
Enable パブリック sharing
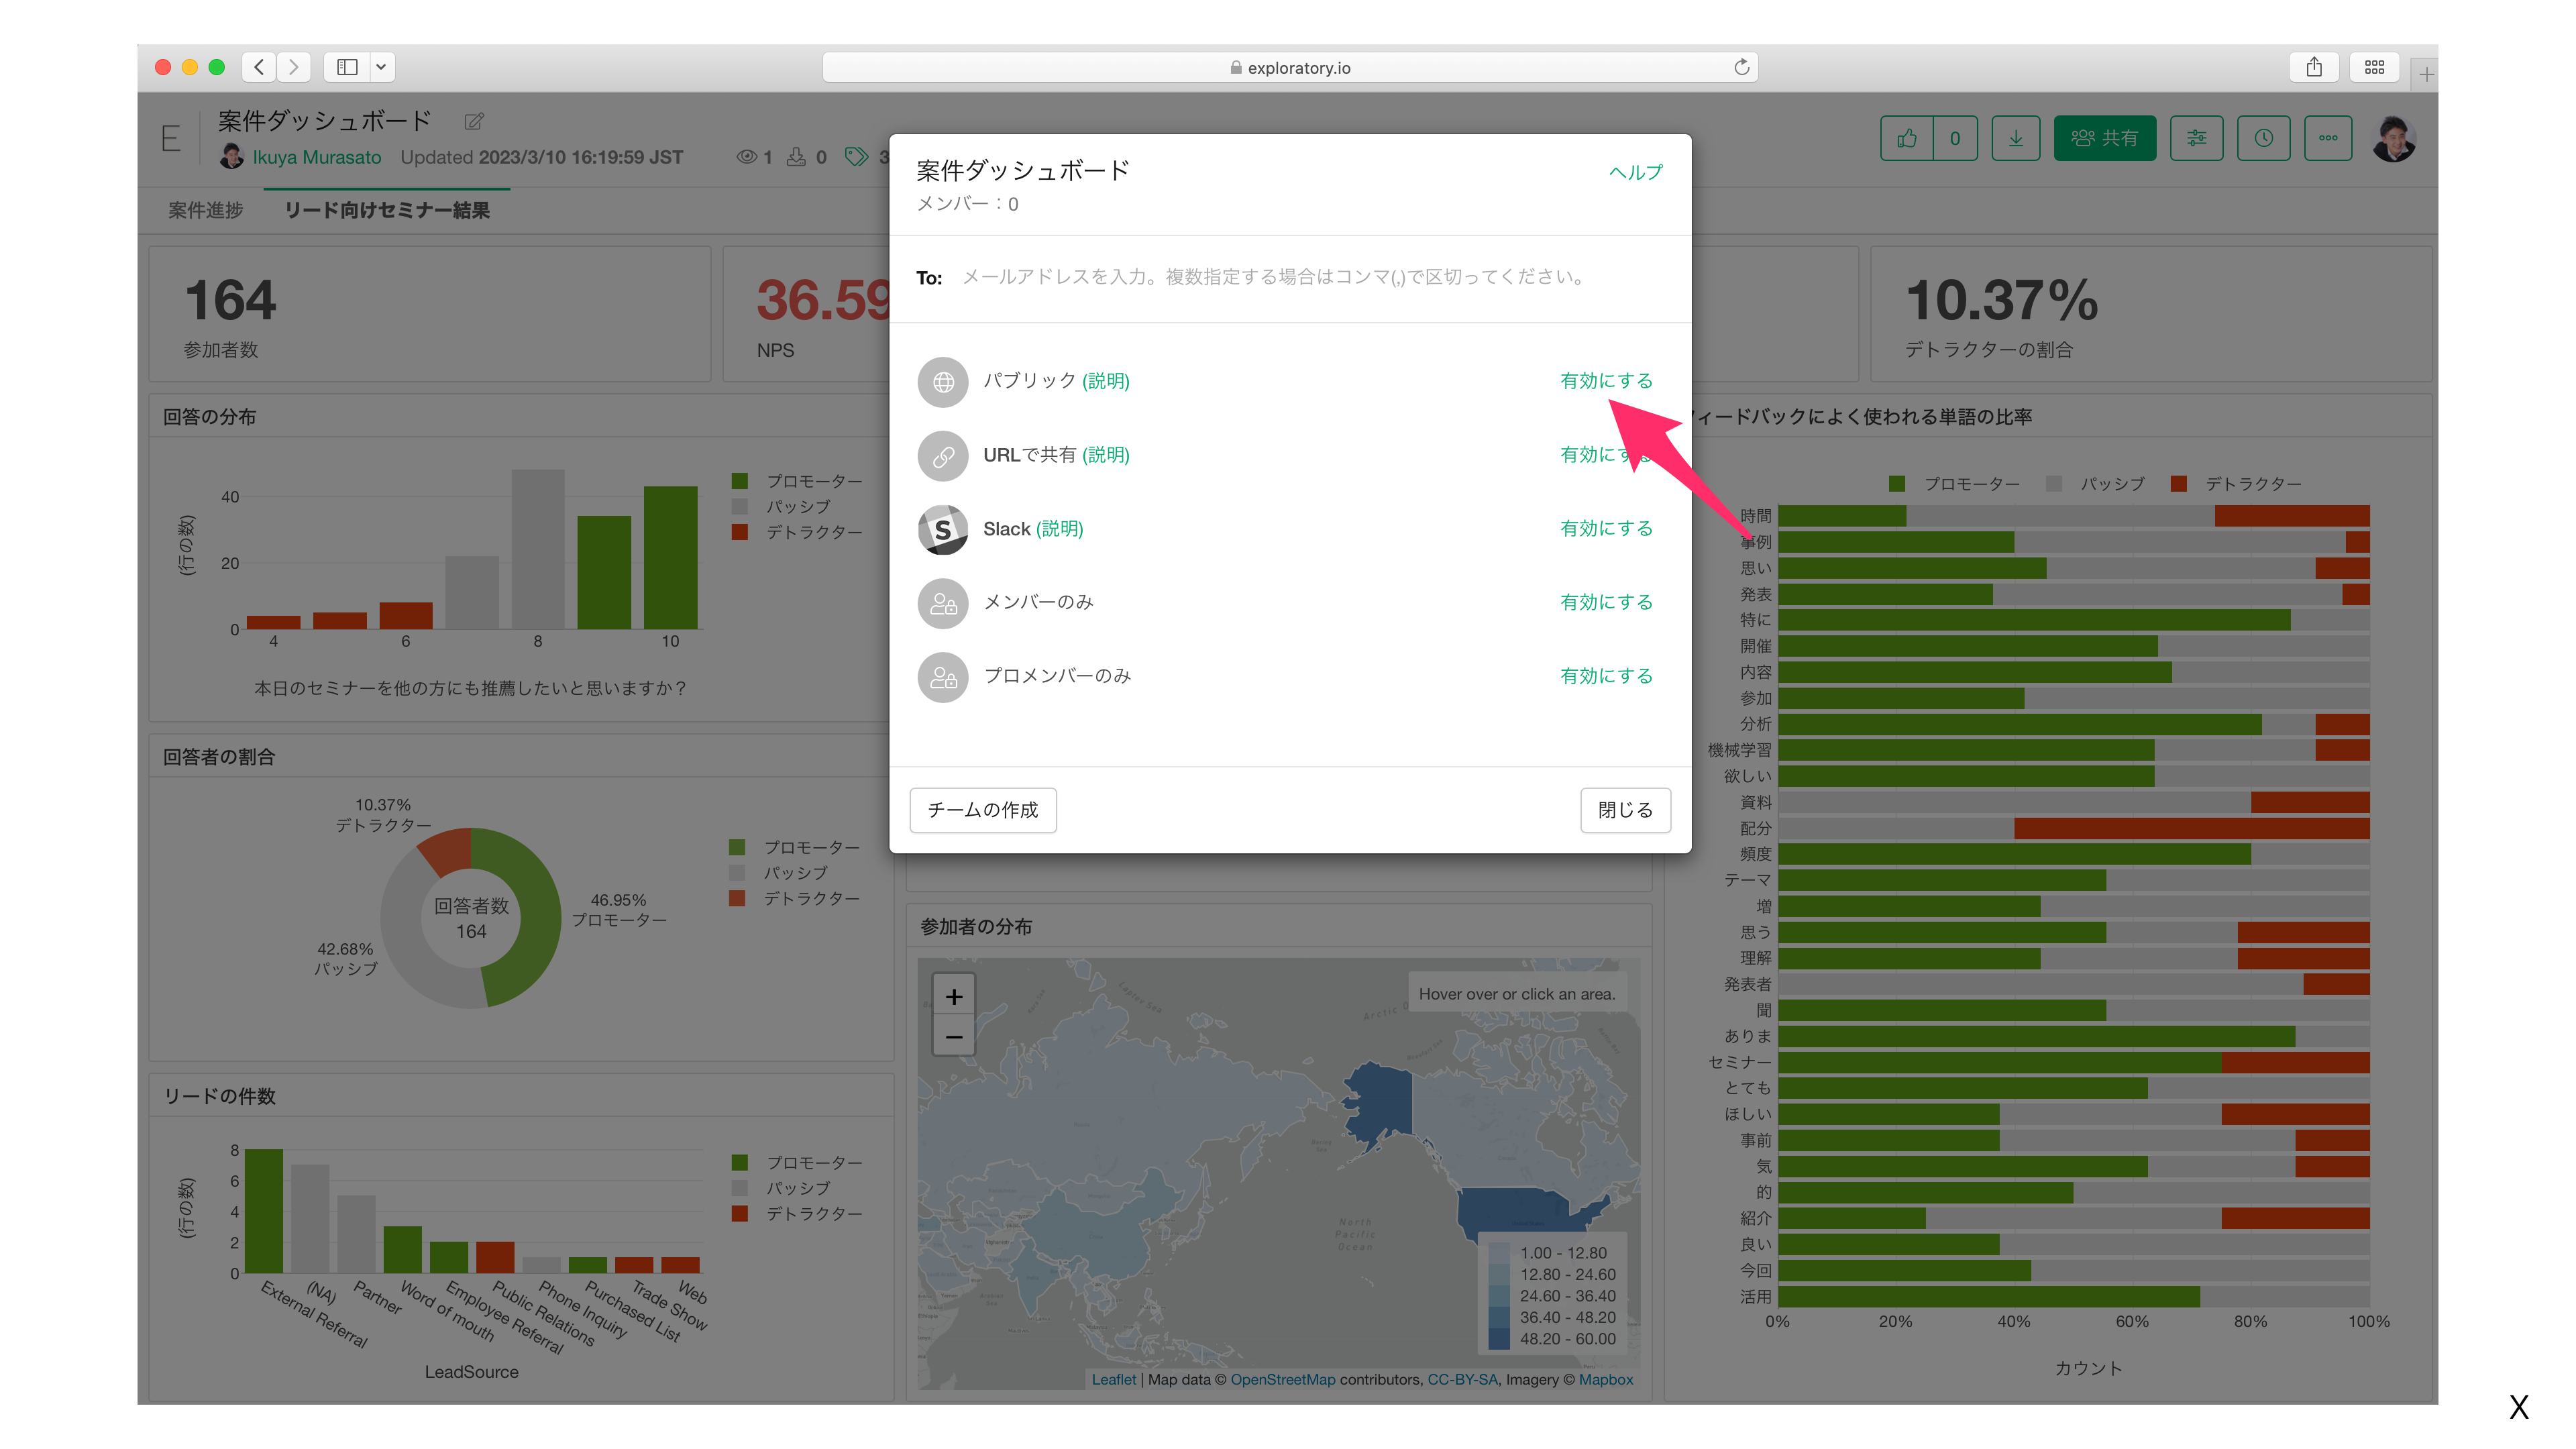coord(1606,381)
